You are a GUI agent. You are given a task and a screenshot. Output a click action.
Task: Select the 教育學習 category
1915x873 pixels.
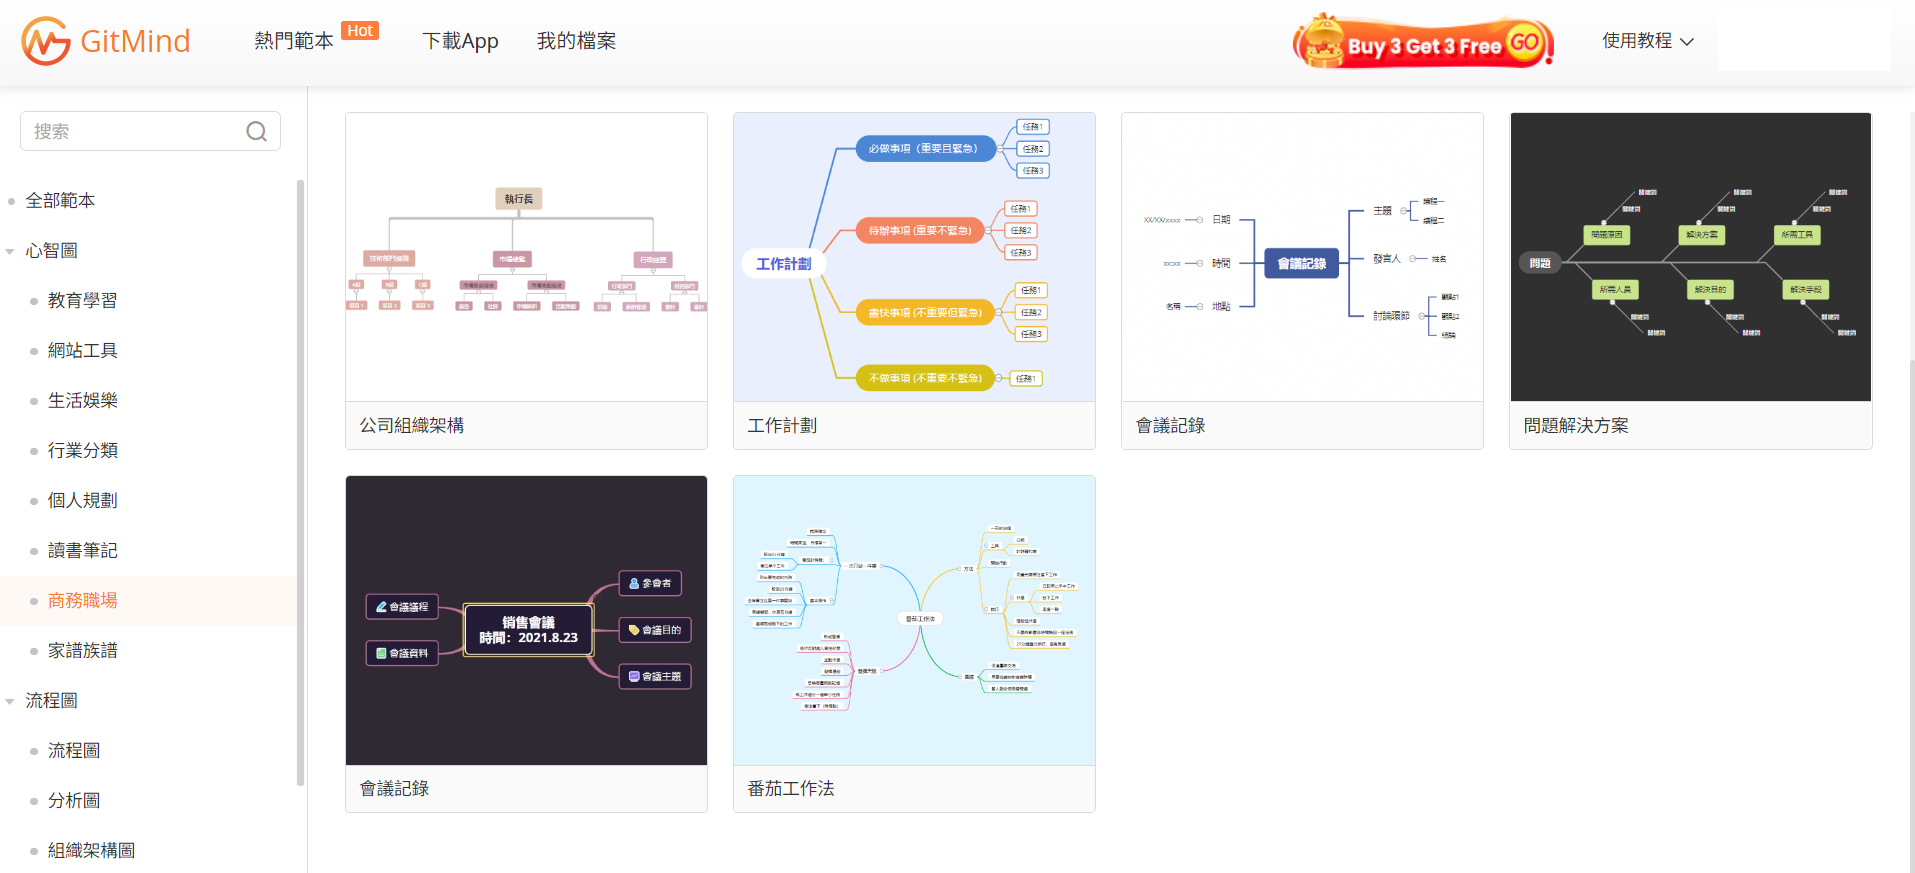point(82,300)
